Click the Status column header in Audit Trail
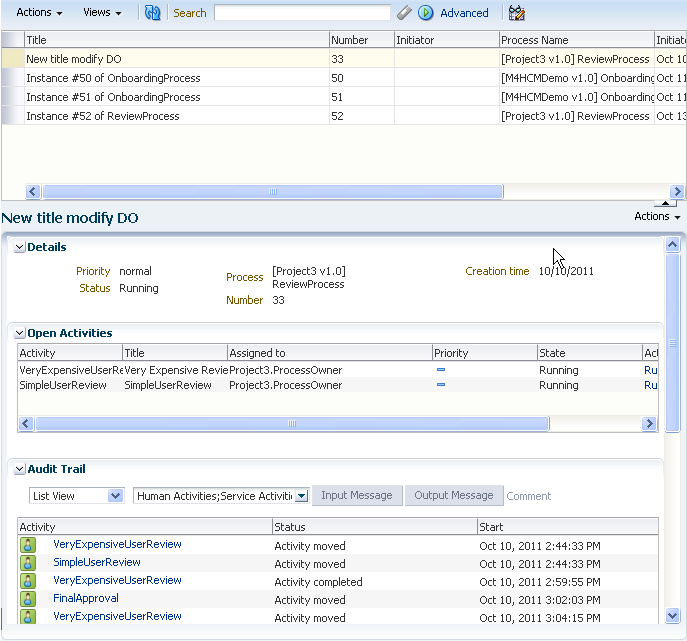This screenshot has width=687, height=641. pos(375,527)
